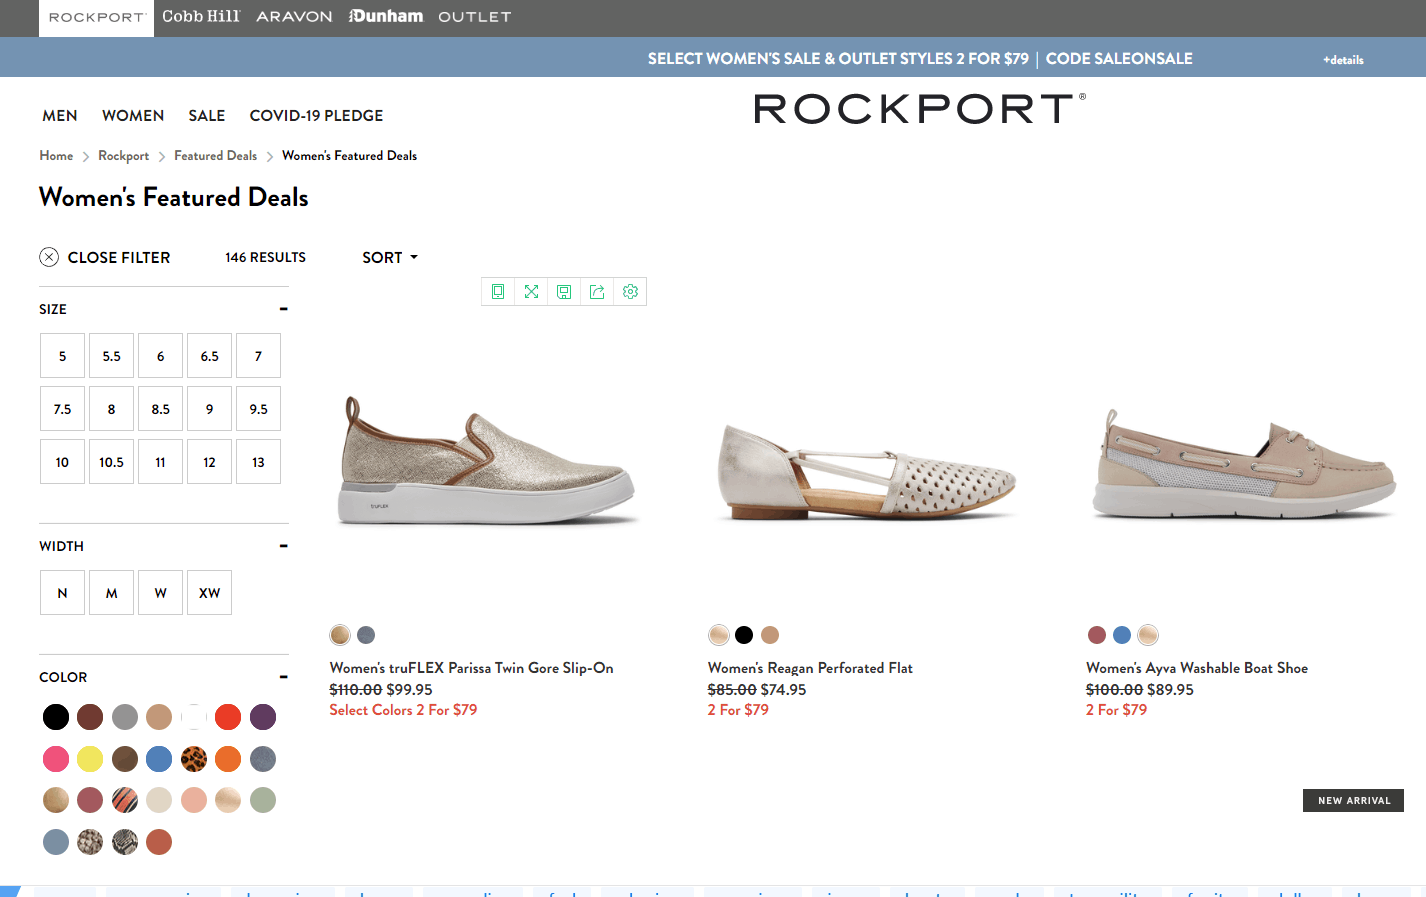Open COVID-19 PLEDGE menu item

coord(316,116)
